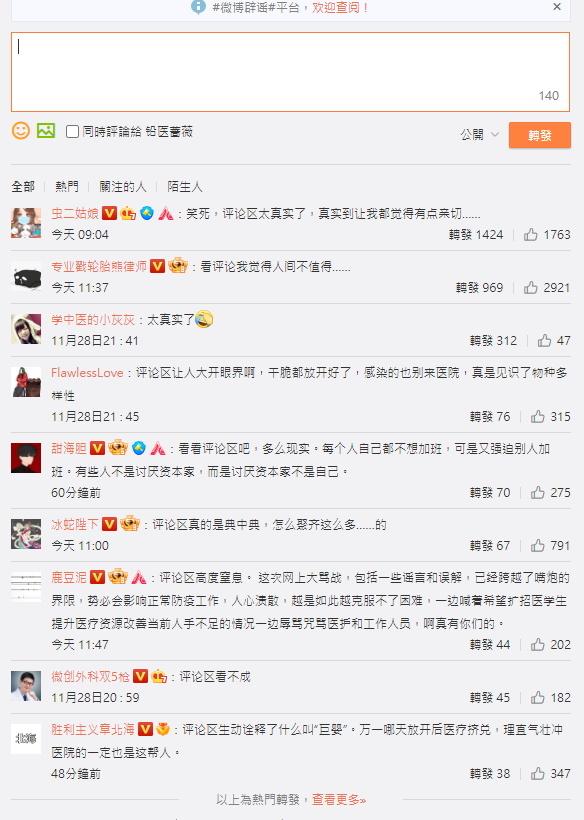Like 虫二姑娘's comment with thumbs-up
The height and width of the screenshot is (820, 584).
pos(531,234)
